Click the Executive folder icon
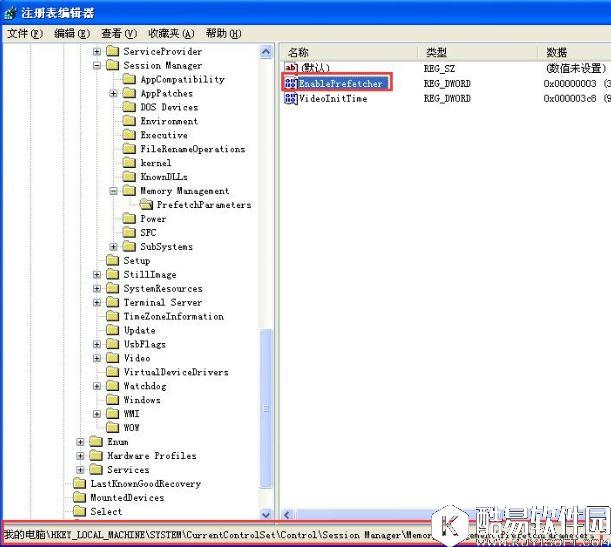 coord(129,135)
